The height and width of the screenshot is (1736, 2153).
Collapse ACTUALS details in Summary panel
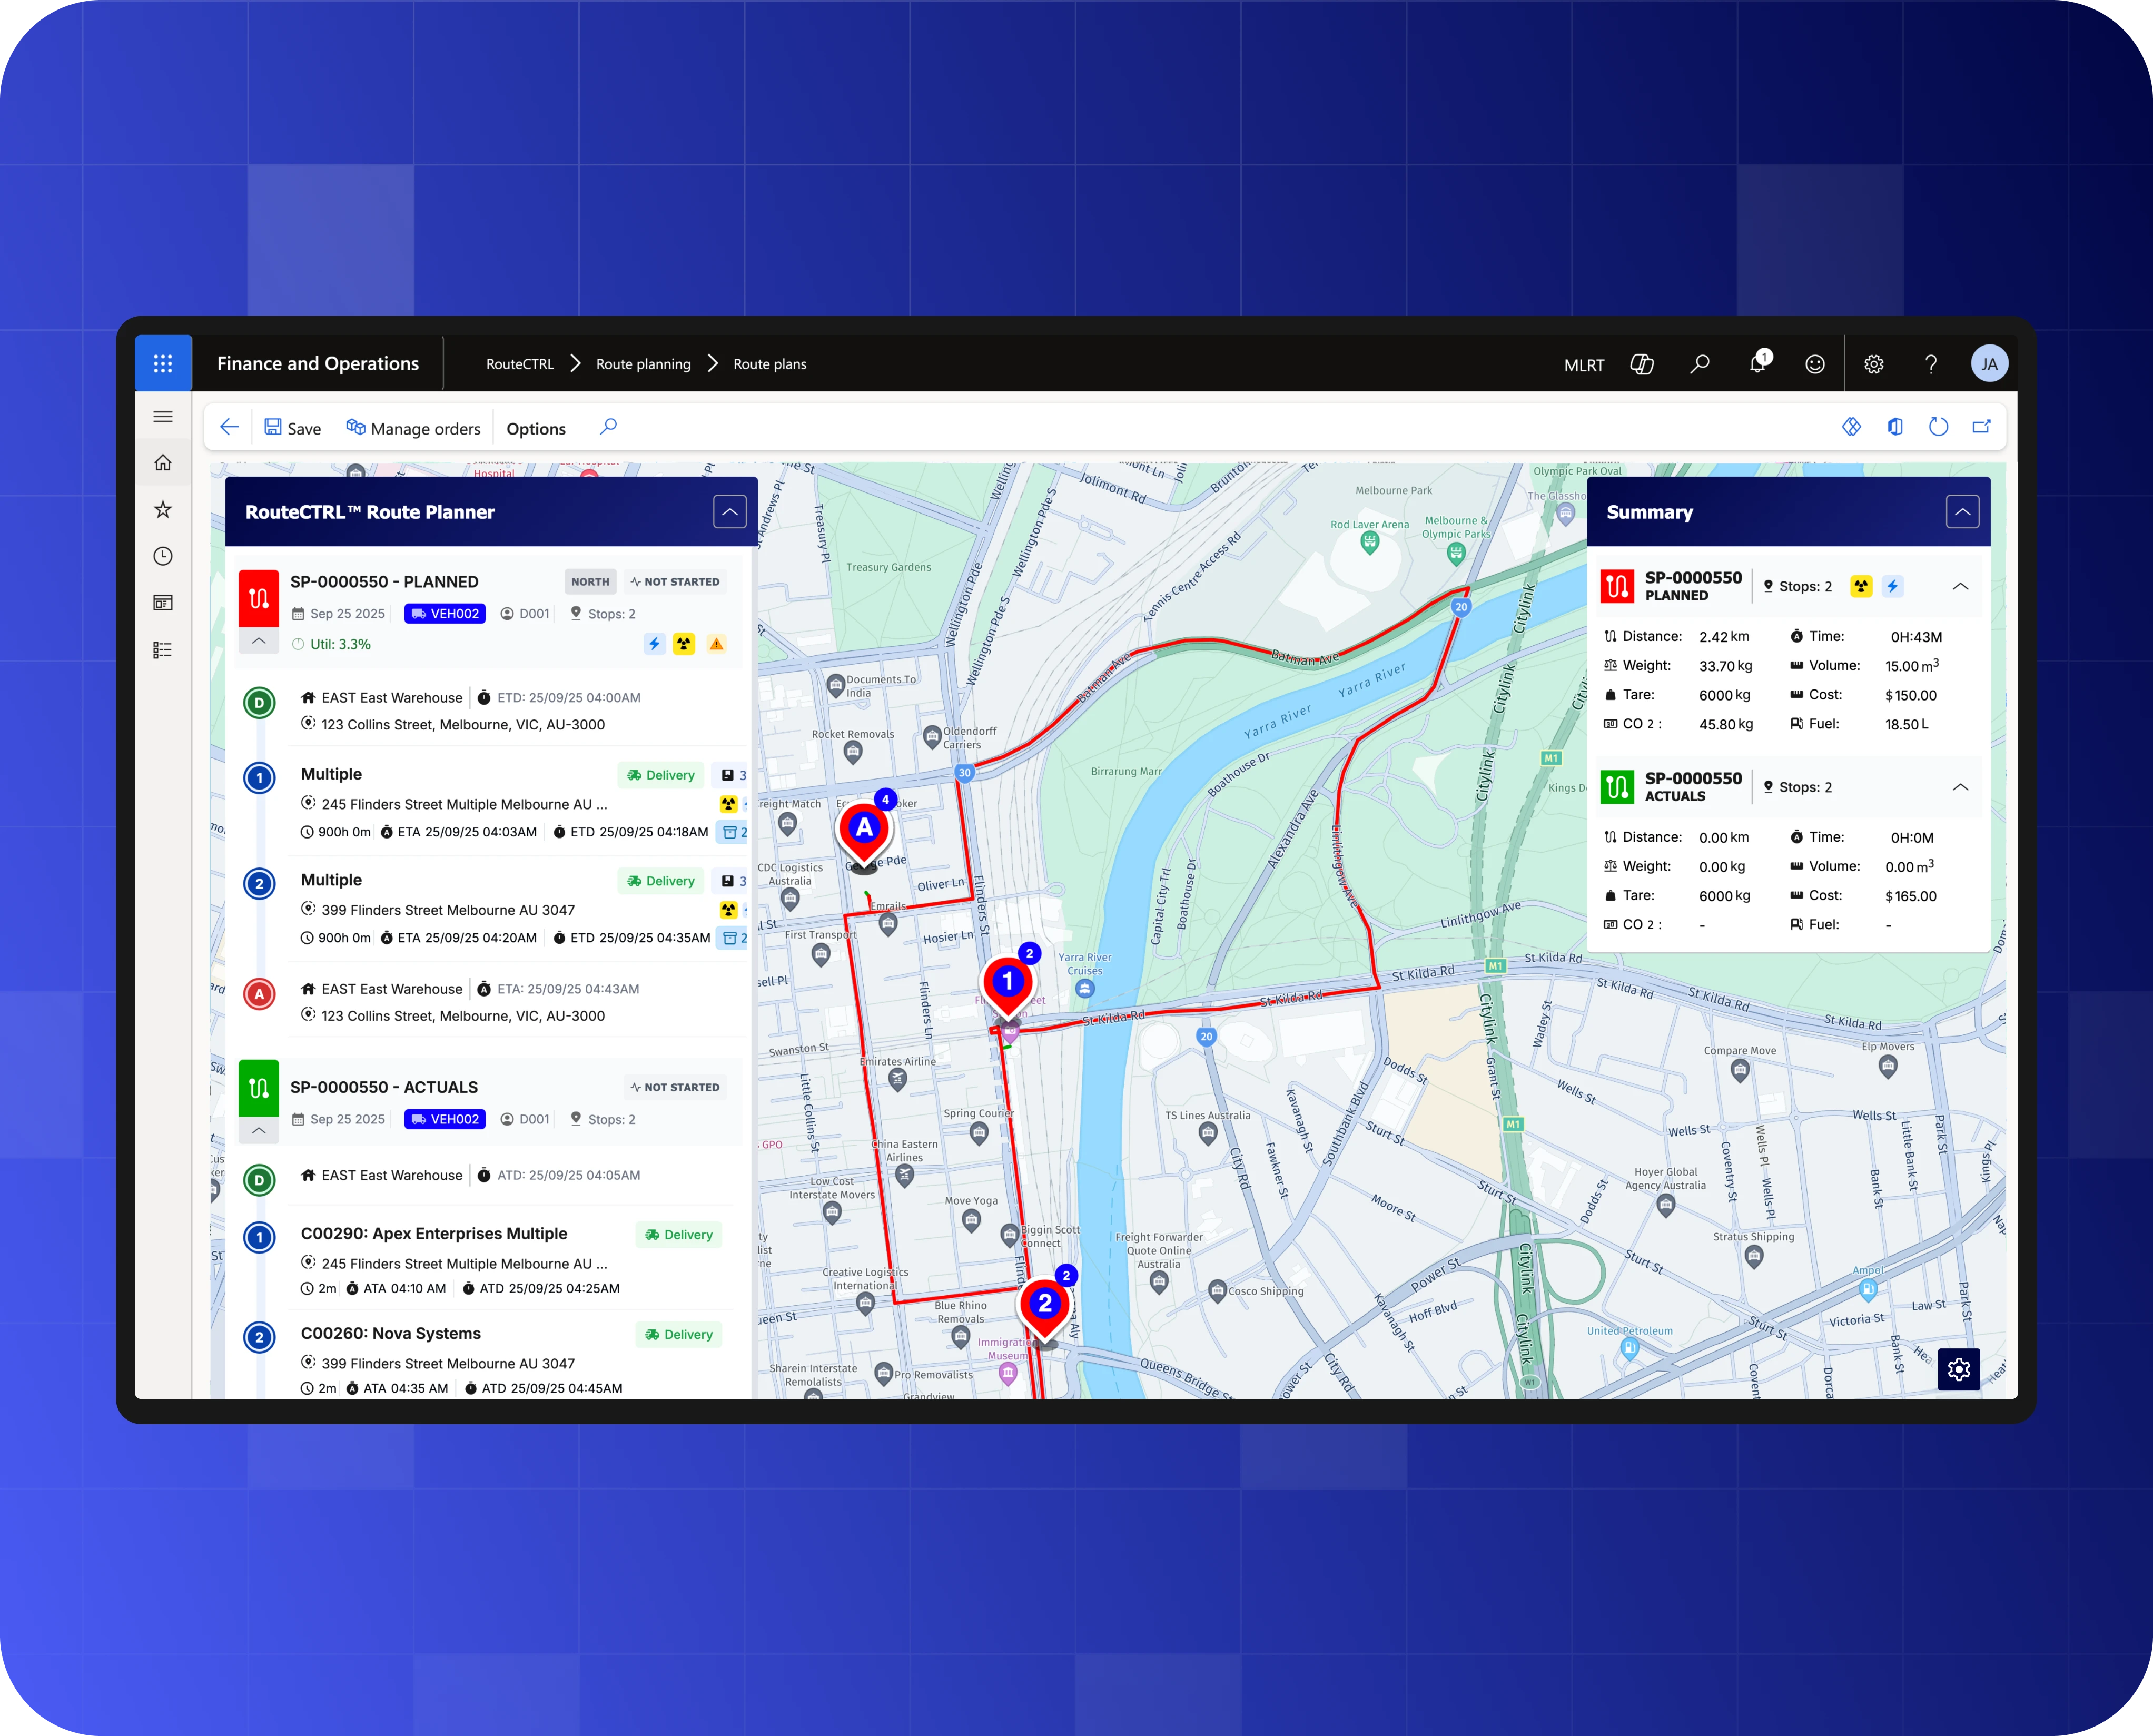[x=1960, y=788]
